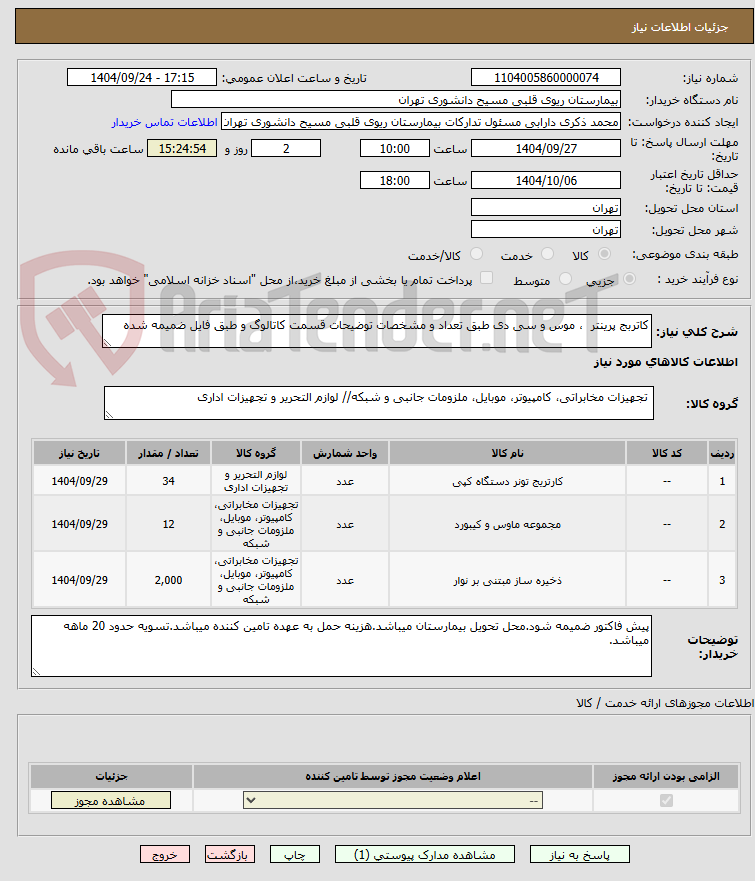Click the resize grip of گروه کالا box
The height and width of the screenshot is (881, 755).
(x=109, y=415)
